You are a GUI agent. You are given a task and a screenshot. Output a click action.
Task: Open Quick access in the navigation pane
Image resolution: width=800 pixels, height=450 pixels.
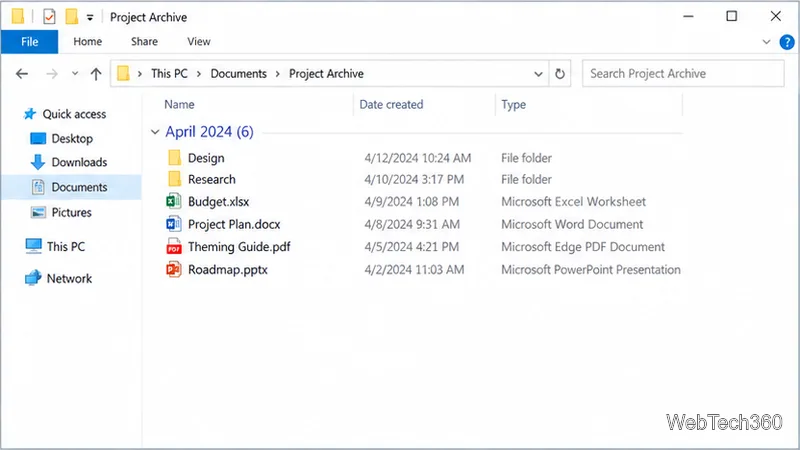(74, 114)
